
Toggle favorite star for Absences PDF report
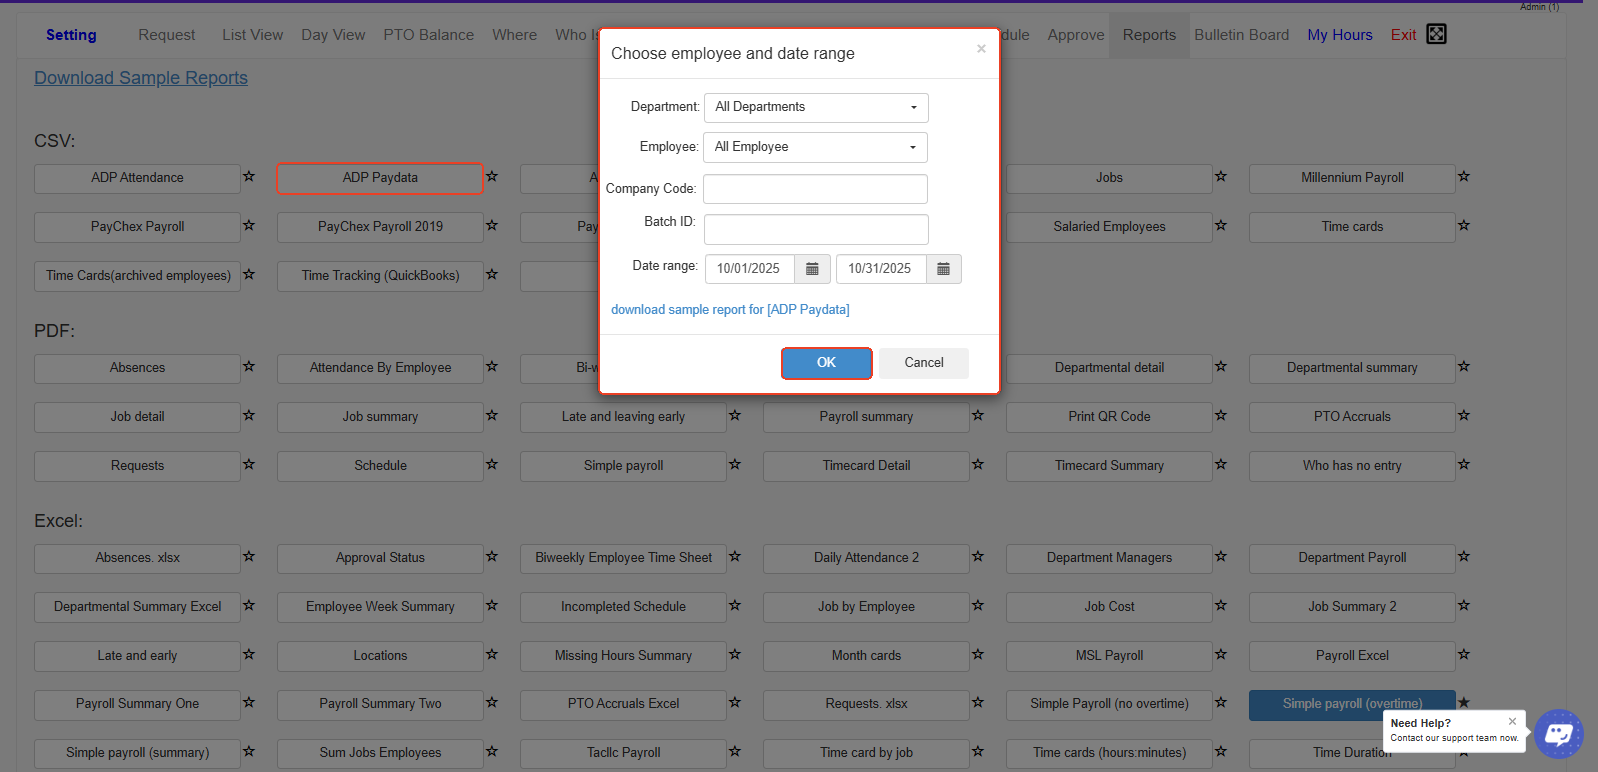pos(249,367)
